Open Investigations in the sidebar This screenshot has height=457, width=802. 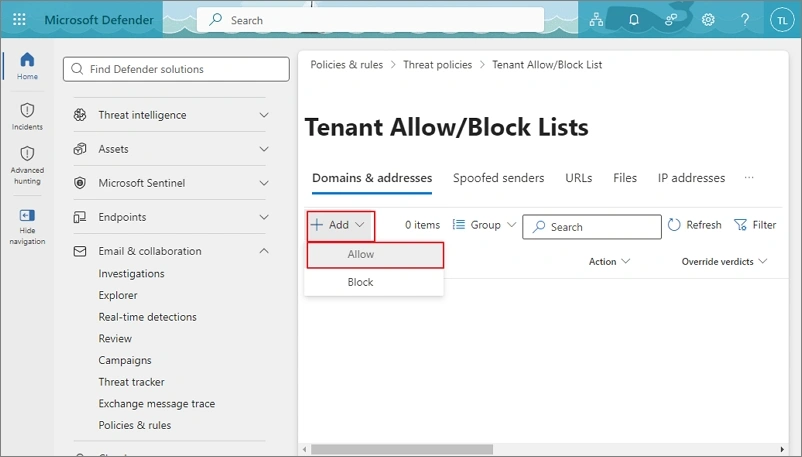click(x=131, y=274)
